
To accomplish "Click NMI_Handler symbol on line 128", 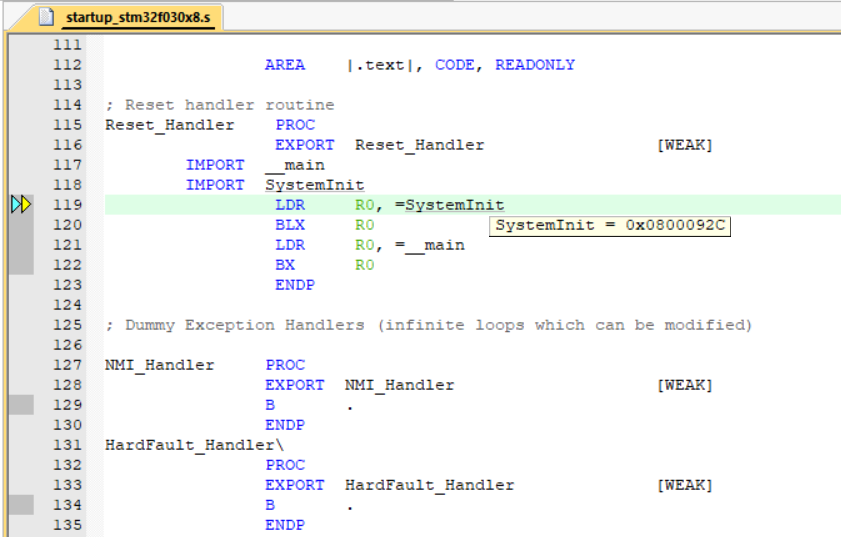I will click(400, 385).
